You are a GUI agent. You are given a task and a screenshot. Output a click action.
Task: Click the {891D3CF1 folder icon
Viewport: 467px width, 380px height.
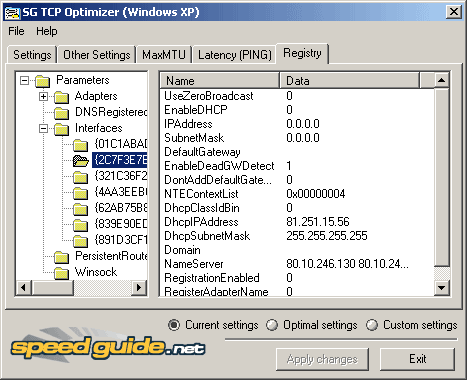click(81, 241)
